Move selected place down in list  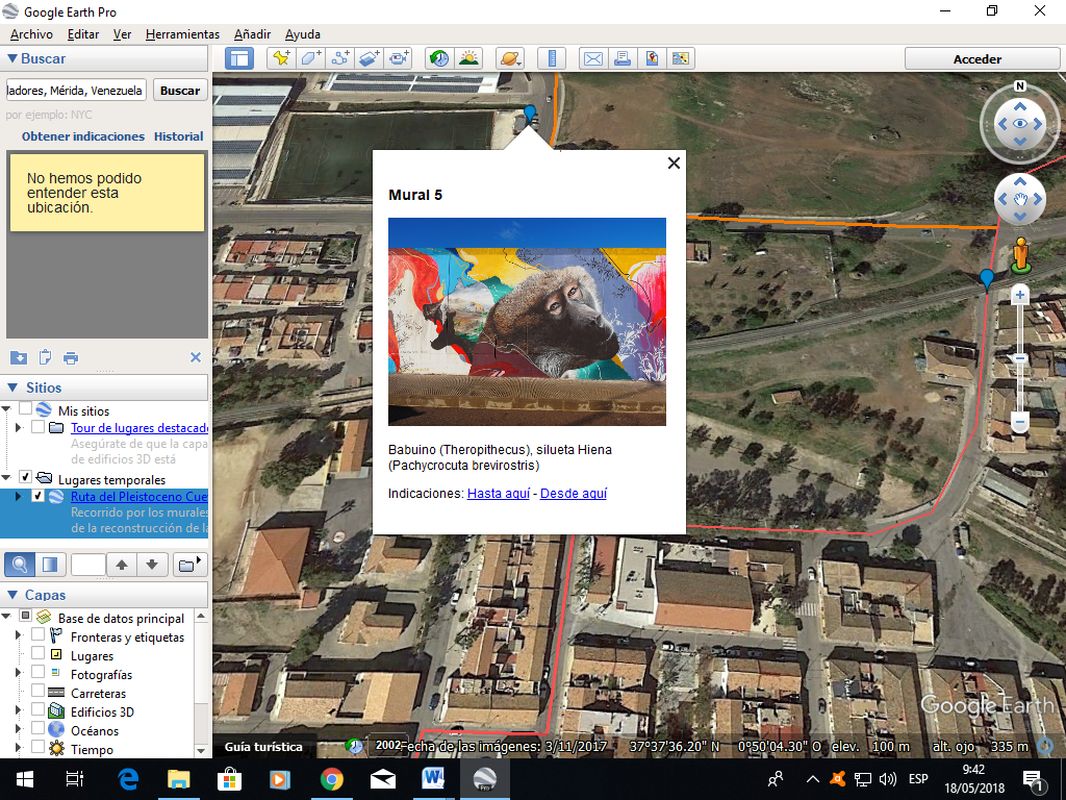[x=152, y=564]
